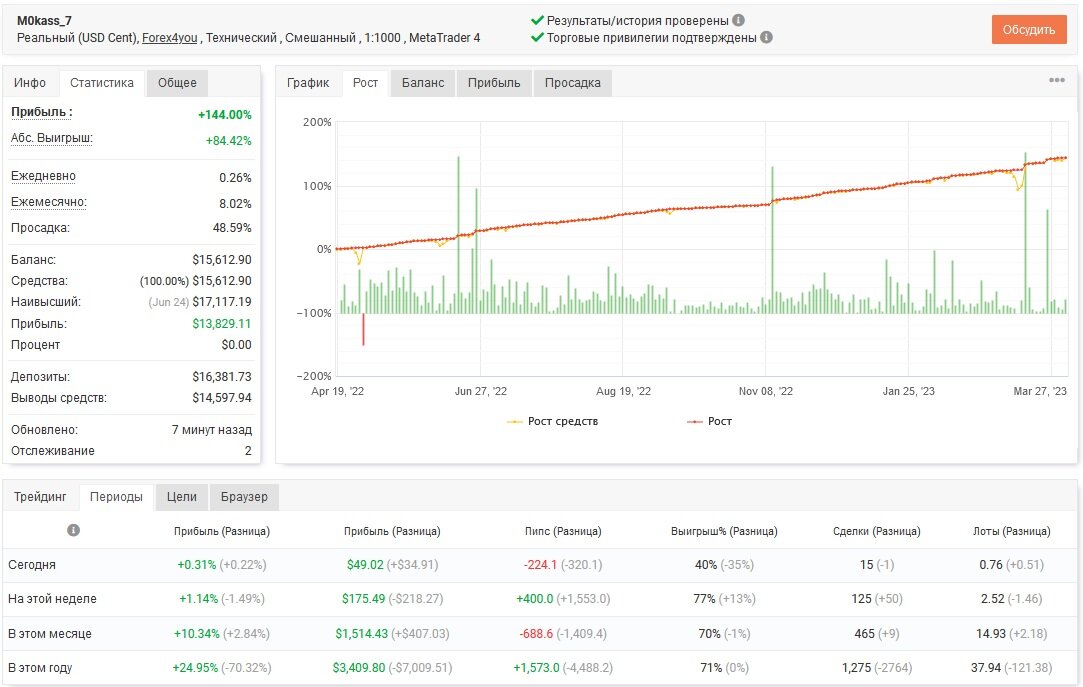
Task: Open the Цели tab
Action: tap(182, 496)
